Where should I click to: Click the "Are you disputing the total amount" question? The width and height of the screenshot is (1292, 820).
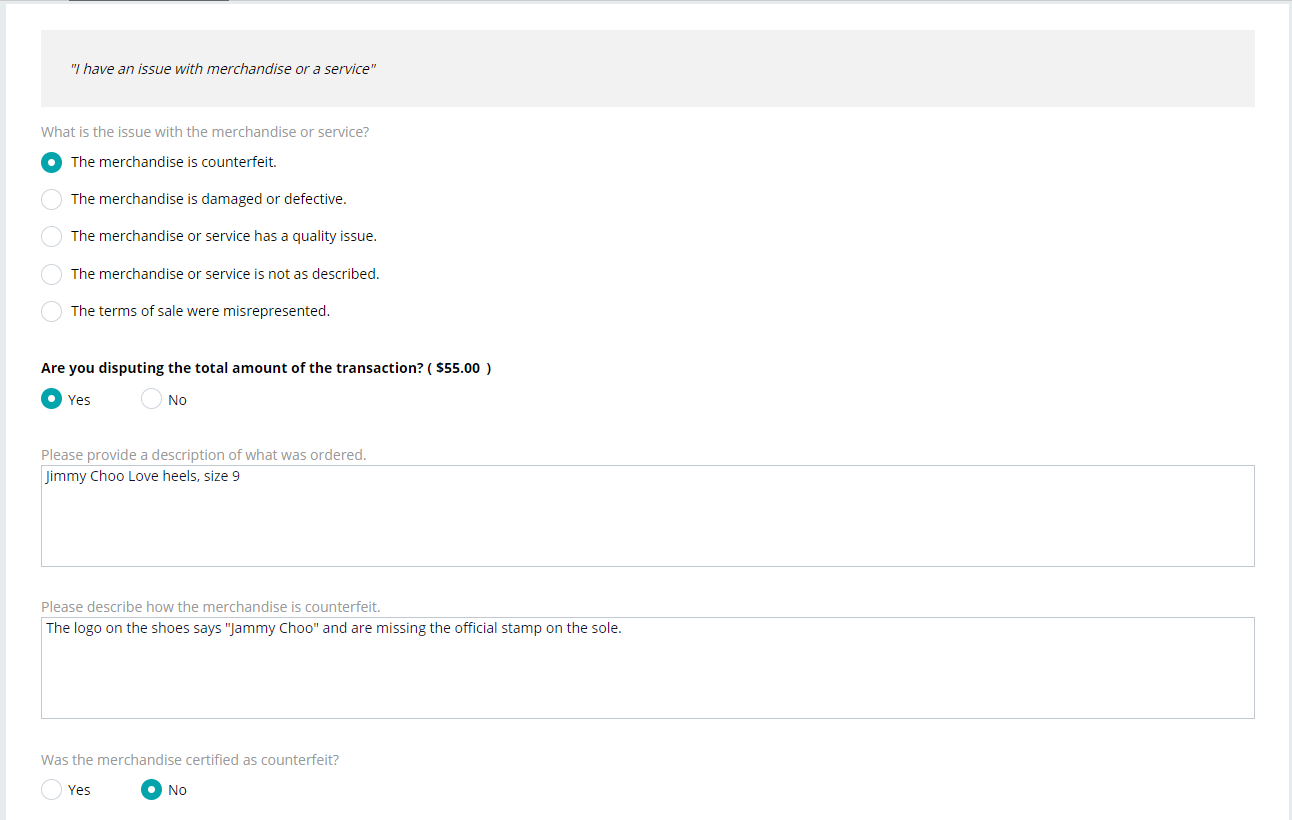tap(232, 368)
